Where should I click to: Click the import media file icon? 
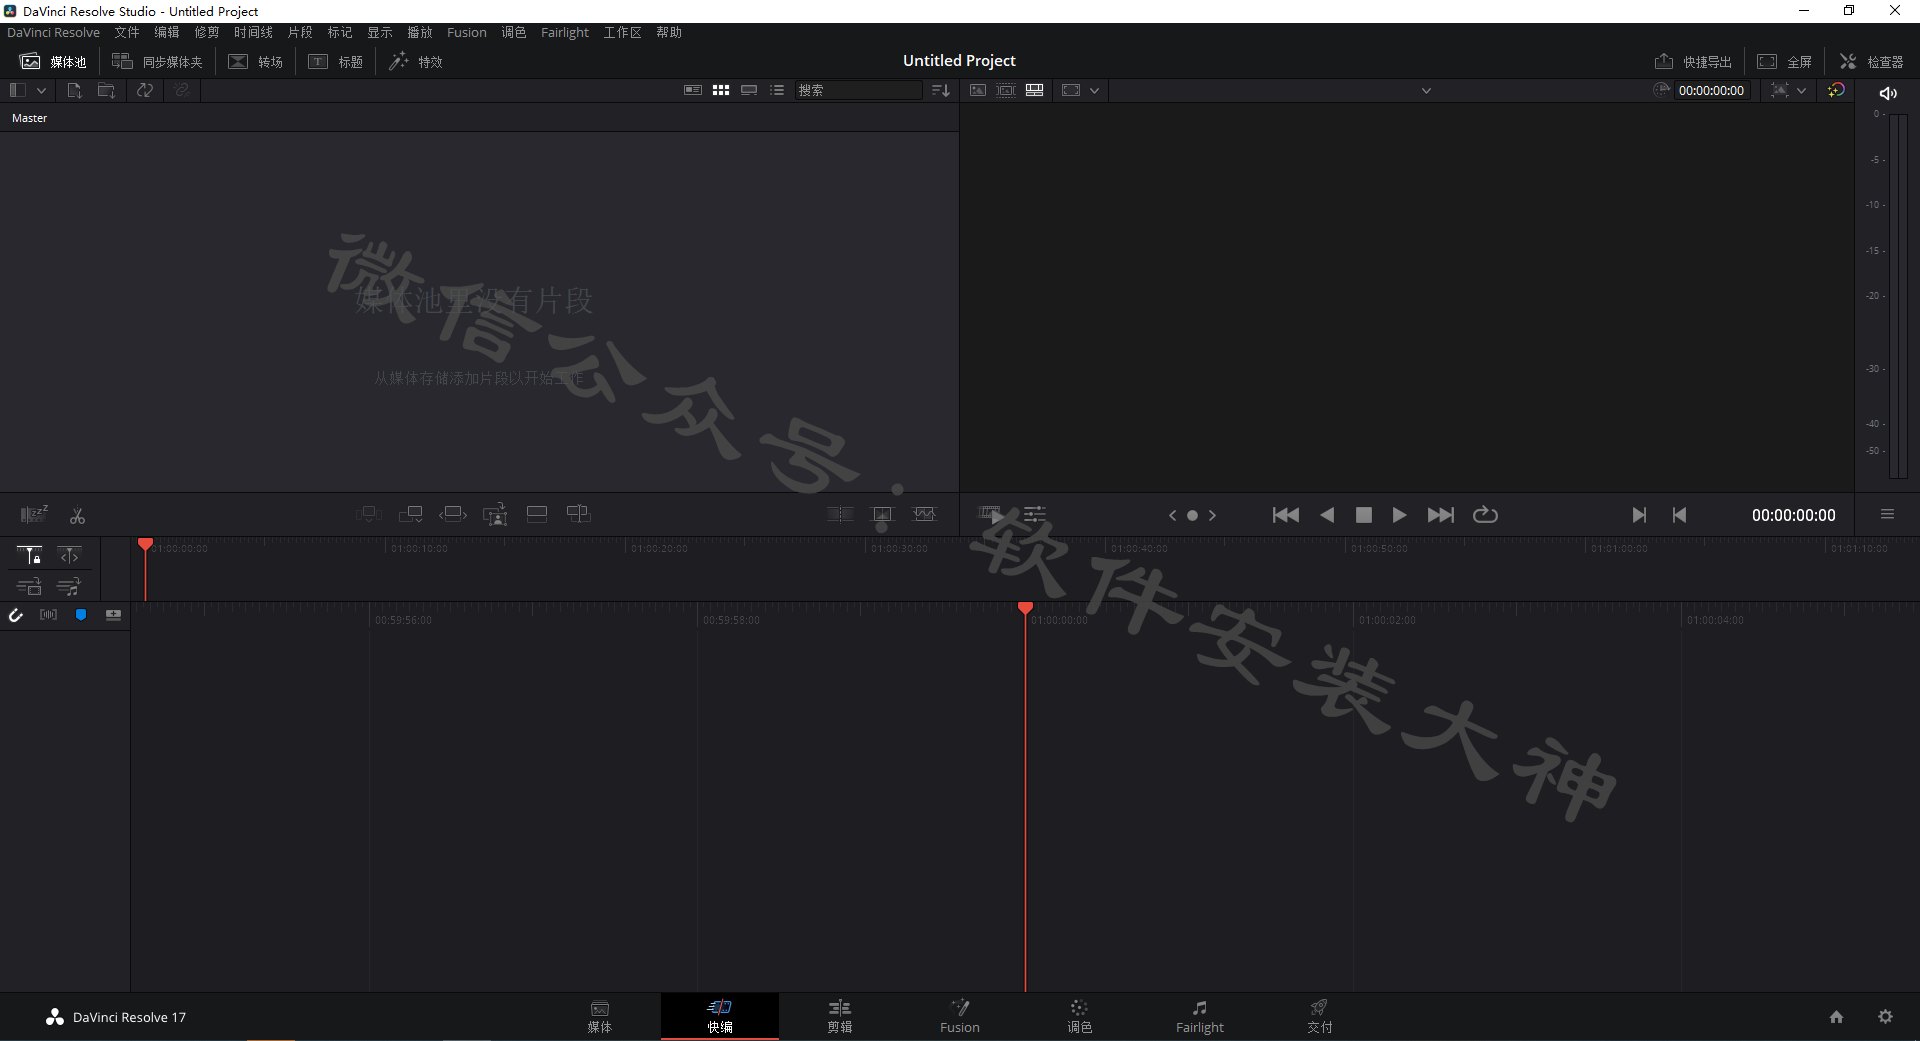click(74, 90)
